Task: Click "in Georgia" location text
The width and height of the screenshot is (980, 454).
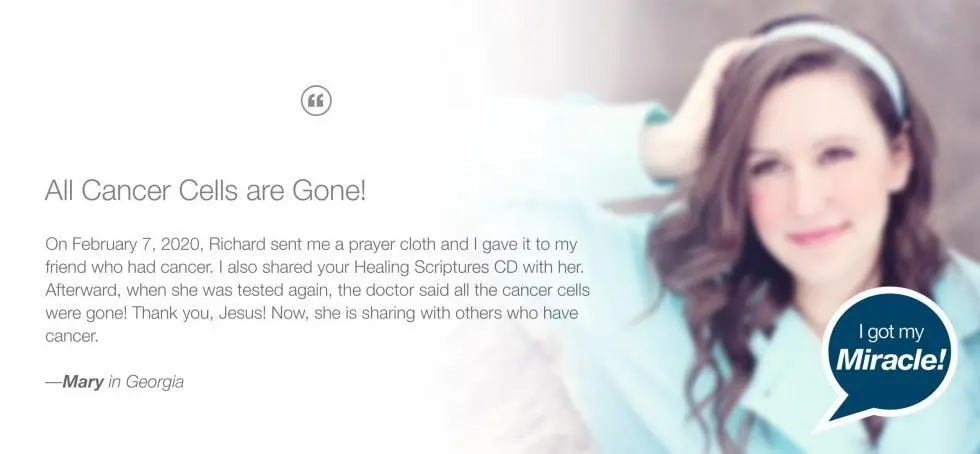Action: (x=146, y=382)
